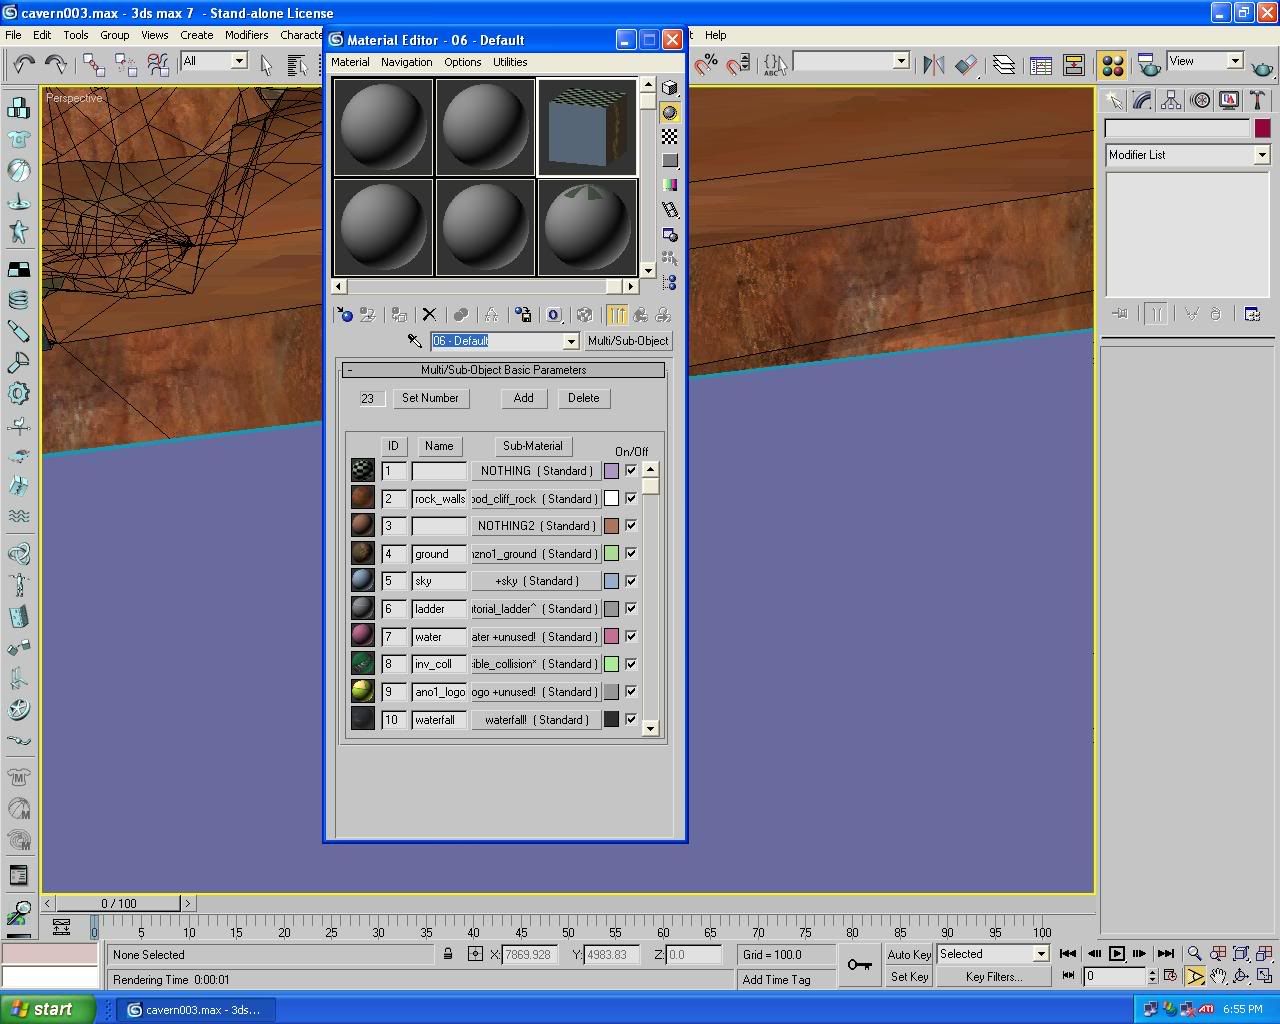
Task: Toggle the On/Off checkbox for ano1_logo
Action: 631,691
